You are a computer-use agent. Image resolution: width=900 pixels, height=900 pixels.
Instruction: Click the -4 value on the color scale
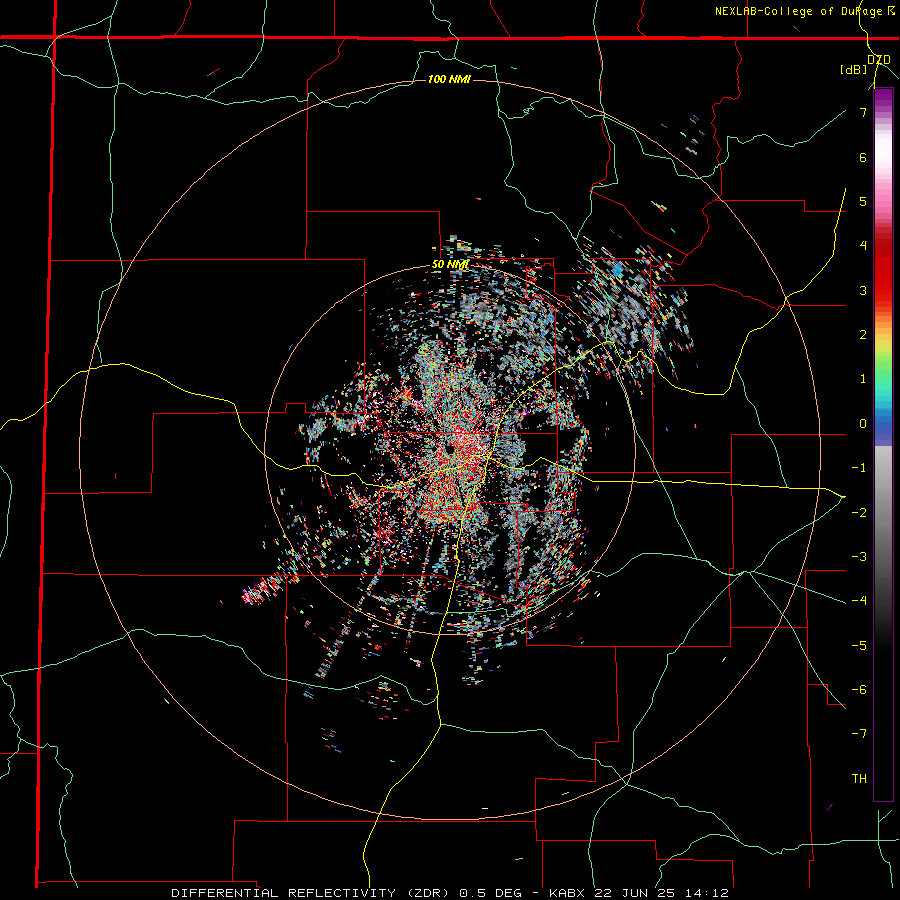(x=859, y=601)
